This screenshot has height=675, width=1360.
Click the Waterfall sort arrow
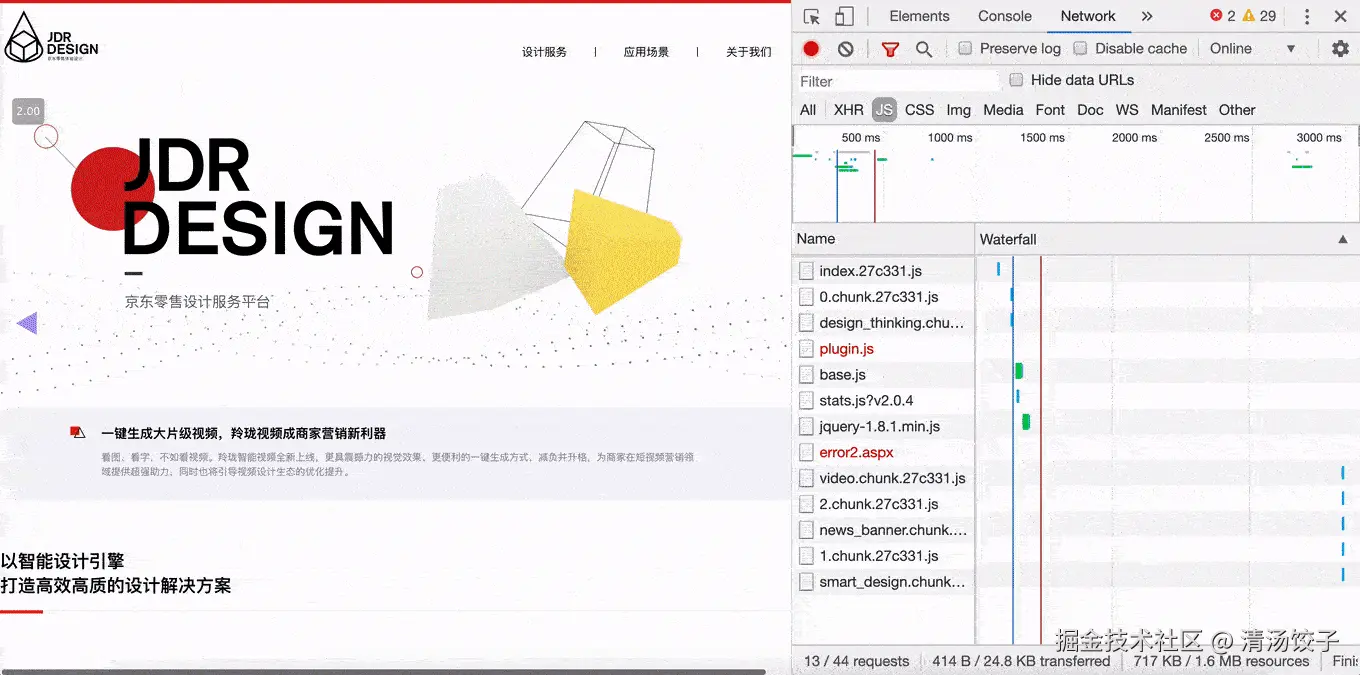coord(1342,239)
